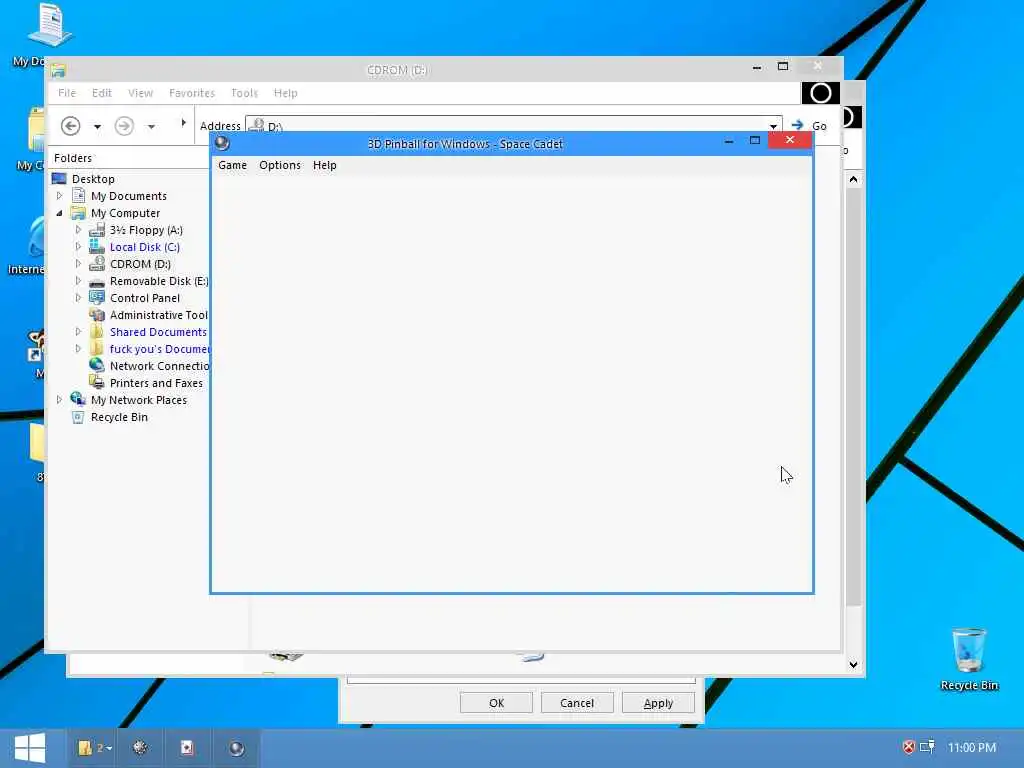Click Apply in the background dialog
The height and width of the screenshot is (768, 1024).
(658, 703)
